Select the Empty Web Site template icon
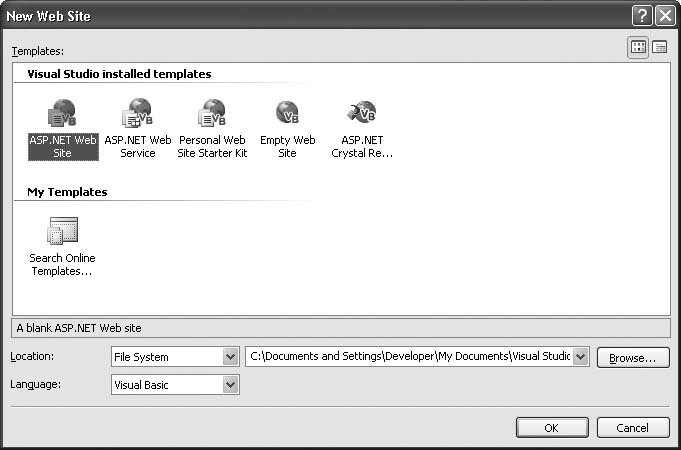Image resolution: width=681 pixels, height=450 pixels. [287, 112]
